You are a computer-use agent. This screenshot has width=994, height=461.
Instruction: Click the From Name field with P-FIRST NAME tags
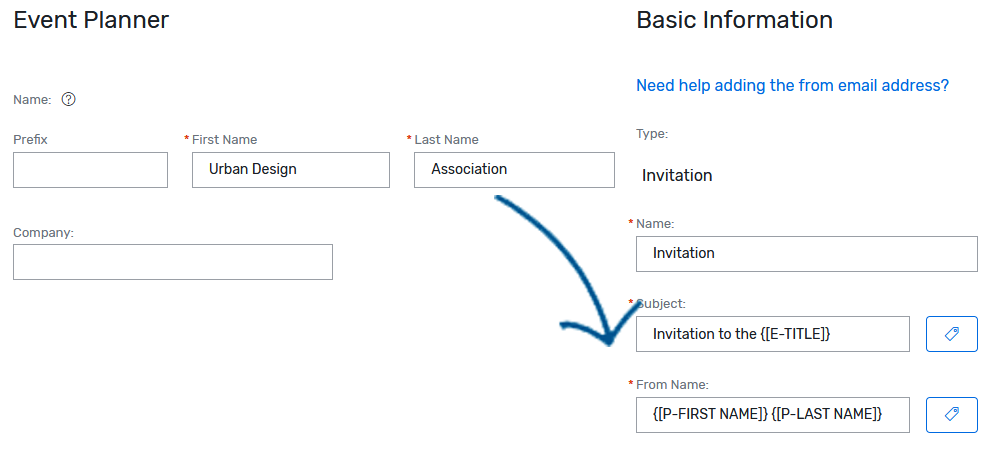point(772,414)
